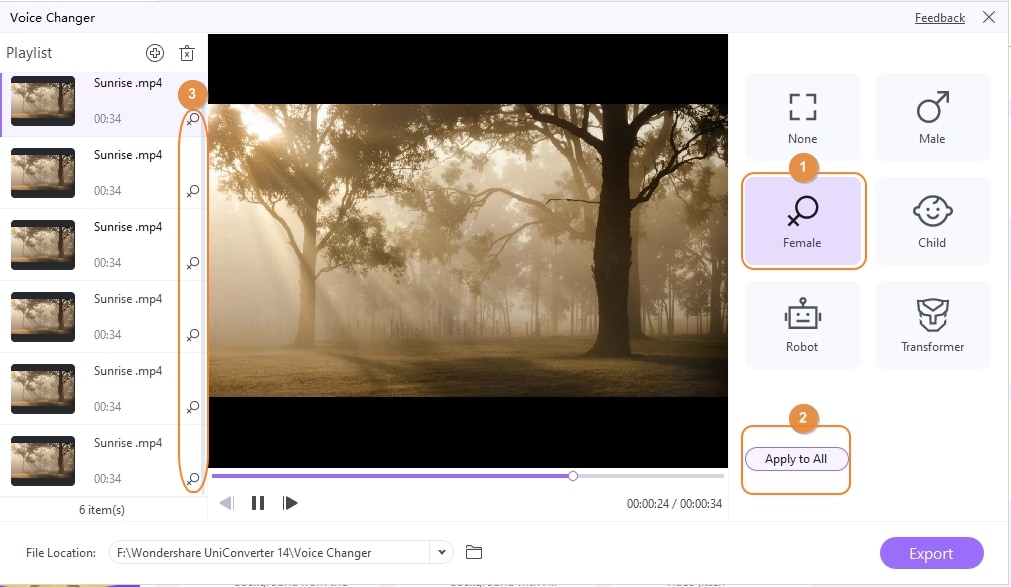Click the video preview area
The width and height of the screenshot is (1011, 587).
point(468,250)
